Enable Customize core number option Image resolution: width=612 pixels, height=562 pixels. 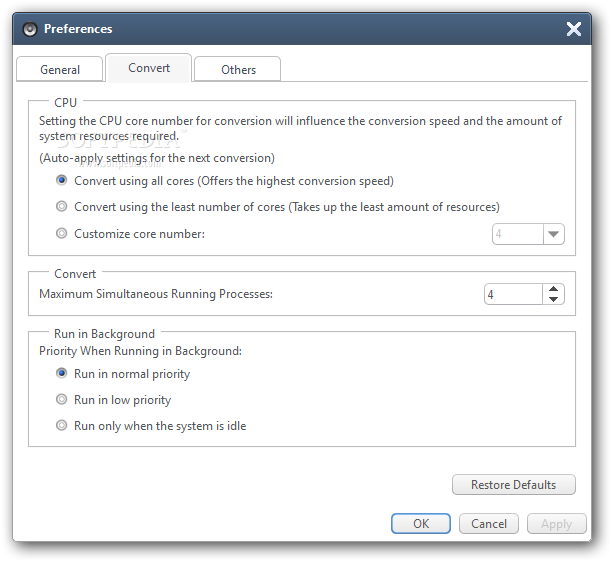(x=61, y=233)
